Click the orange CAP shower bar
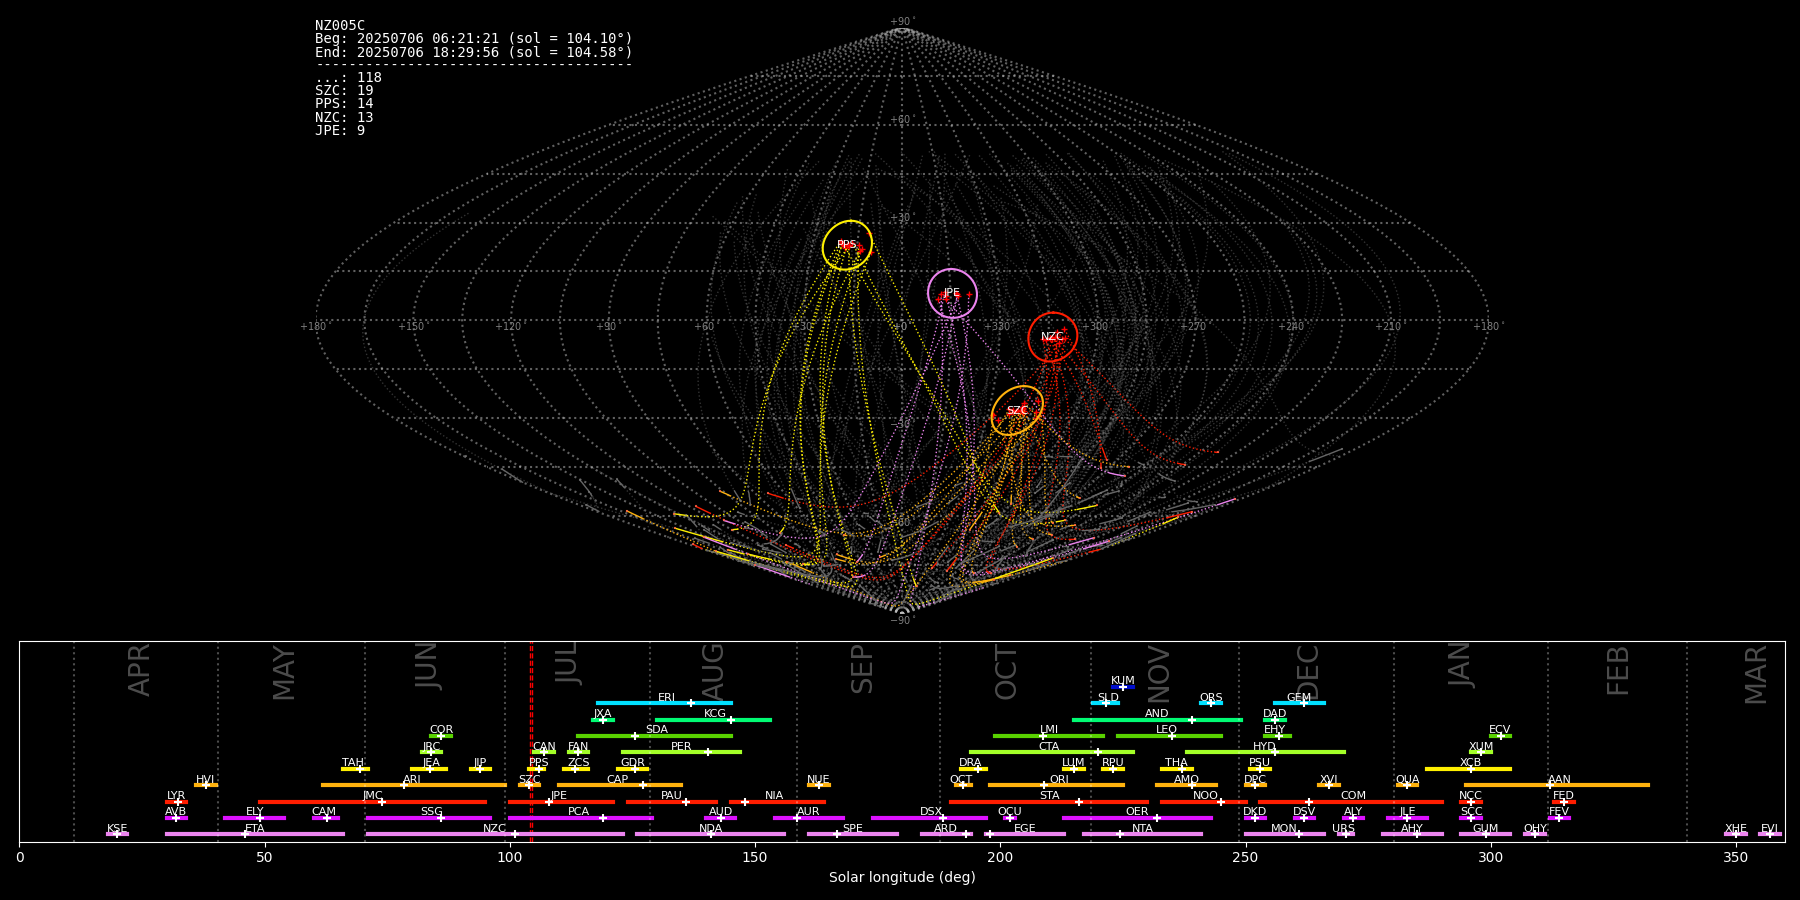The width and height of the screenshot is (1800, 900). tap(620, 785)
